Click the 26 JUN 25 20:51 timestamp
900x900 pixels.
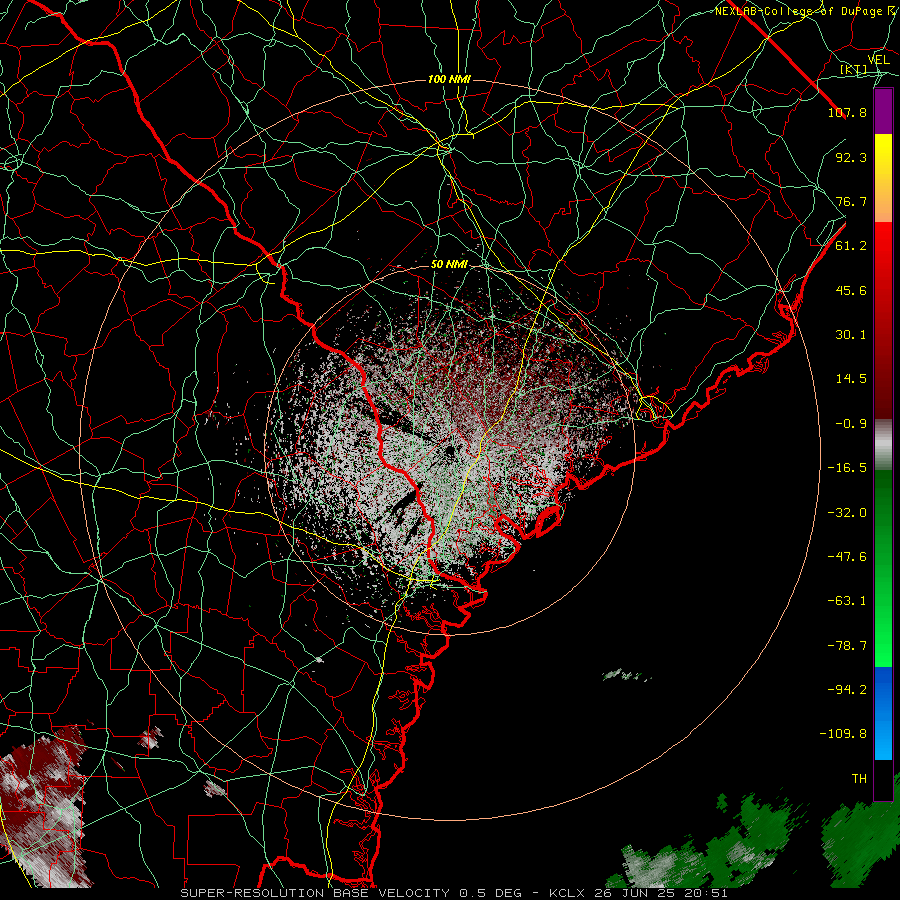click(662, 893)
